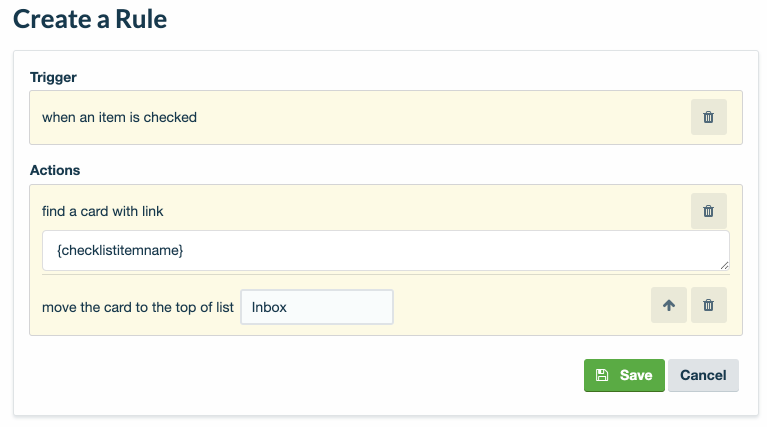Click the divider line between the two actions
This screenshot has width=767, height=427.
pos(385,274)
